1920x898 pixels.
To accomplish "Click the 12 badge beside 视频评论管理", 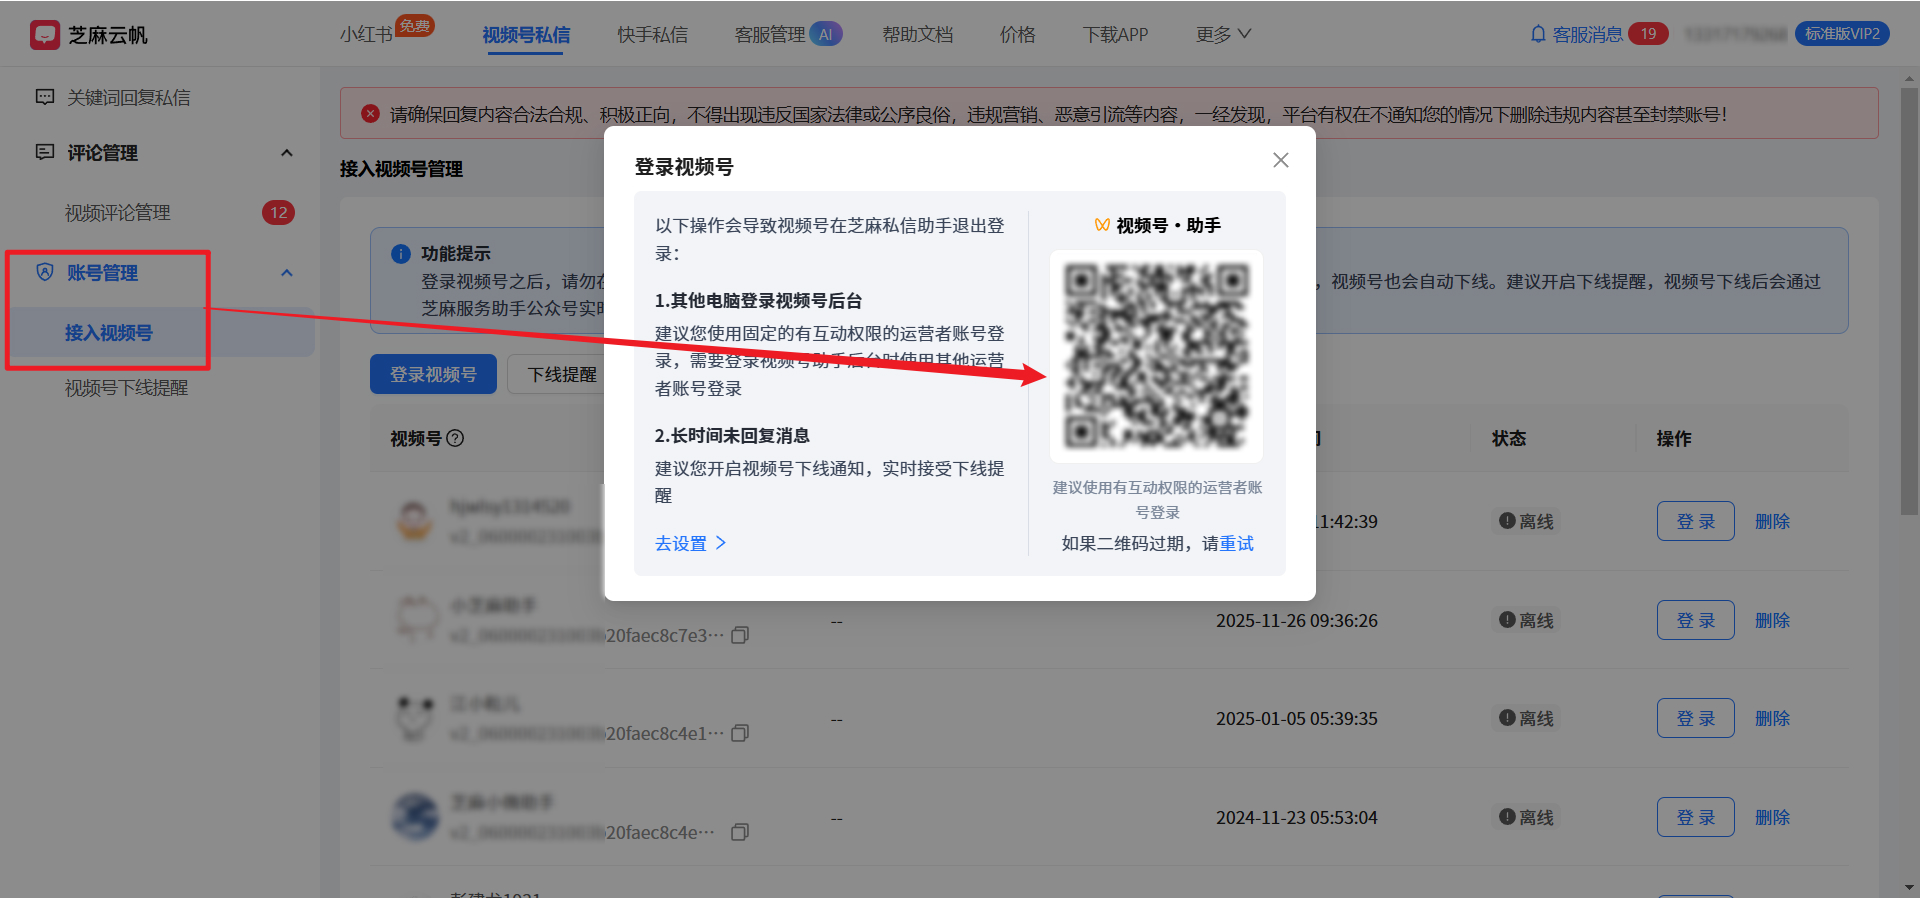I will click(278, 213).
